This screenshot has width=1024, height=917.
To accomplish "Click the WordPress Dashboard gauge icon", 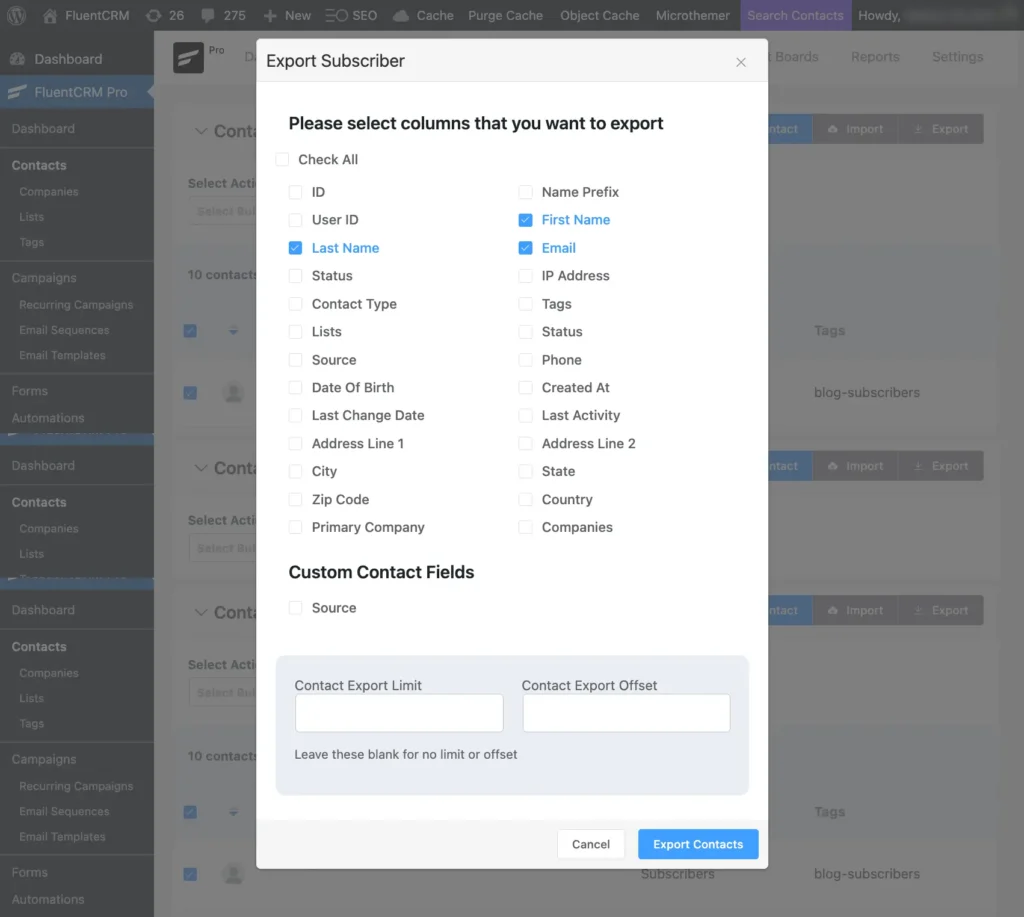I will (x=18, y=59).
